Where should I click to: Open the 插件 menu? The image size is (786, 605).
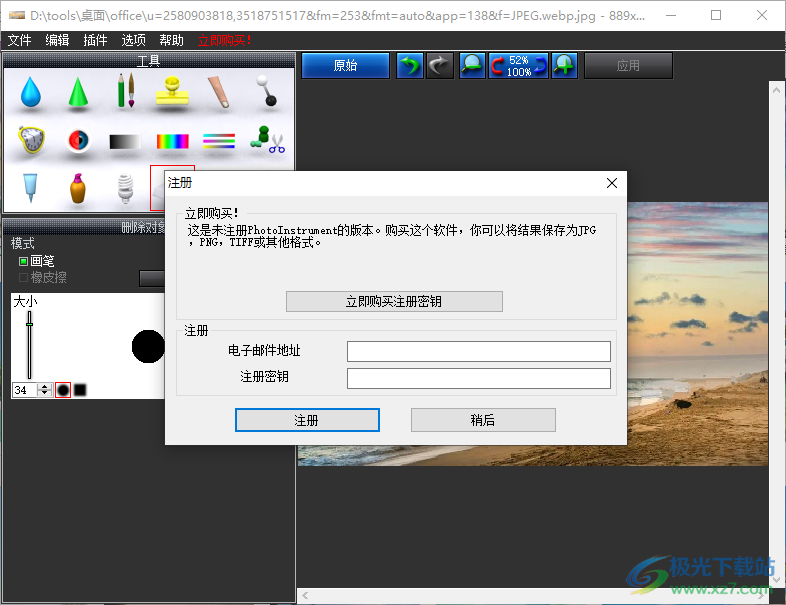[95, 40]
